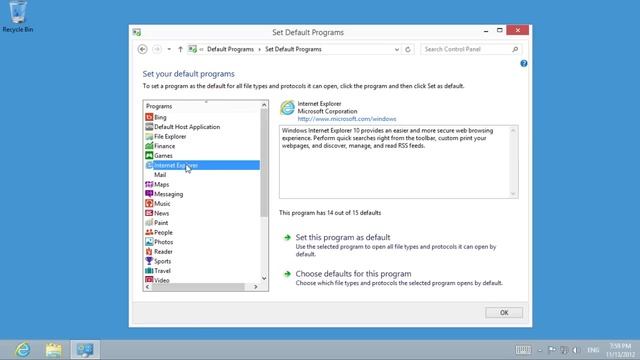Click the ENG language indicator
This screenshot has height=360, width=640.
click(593, 350)
